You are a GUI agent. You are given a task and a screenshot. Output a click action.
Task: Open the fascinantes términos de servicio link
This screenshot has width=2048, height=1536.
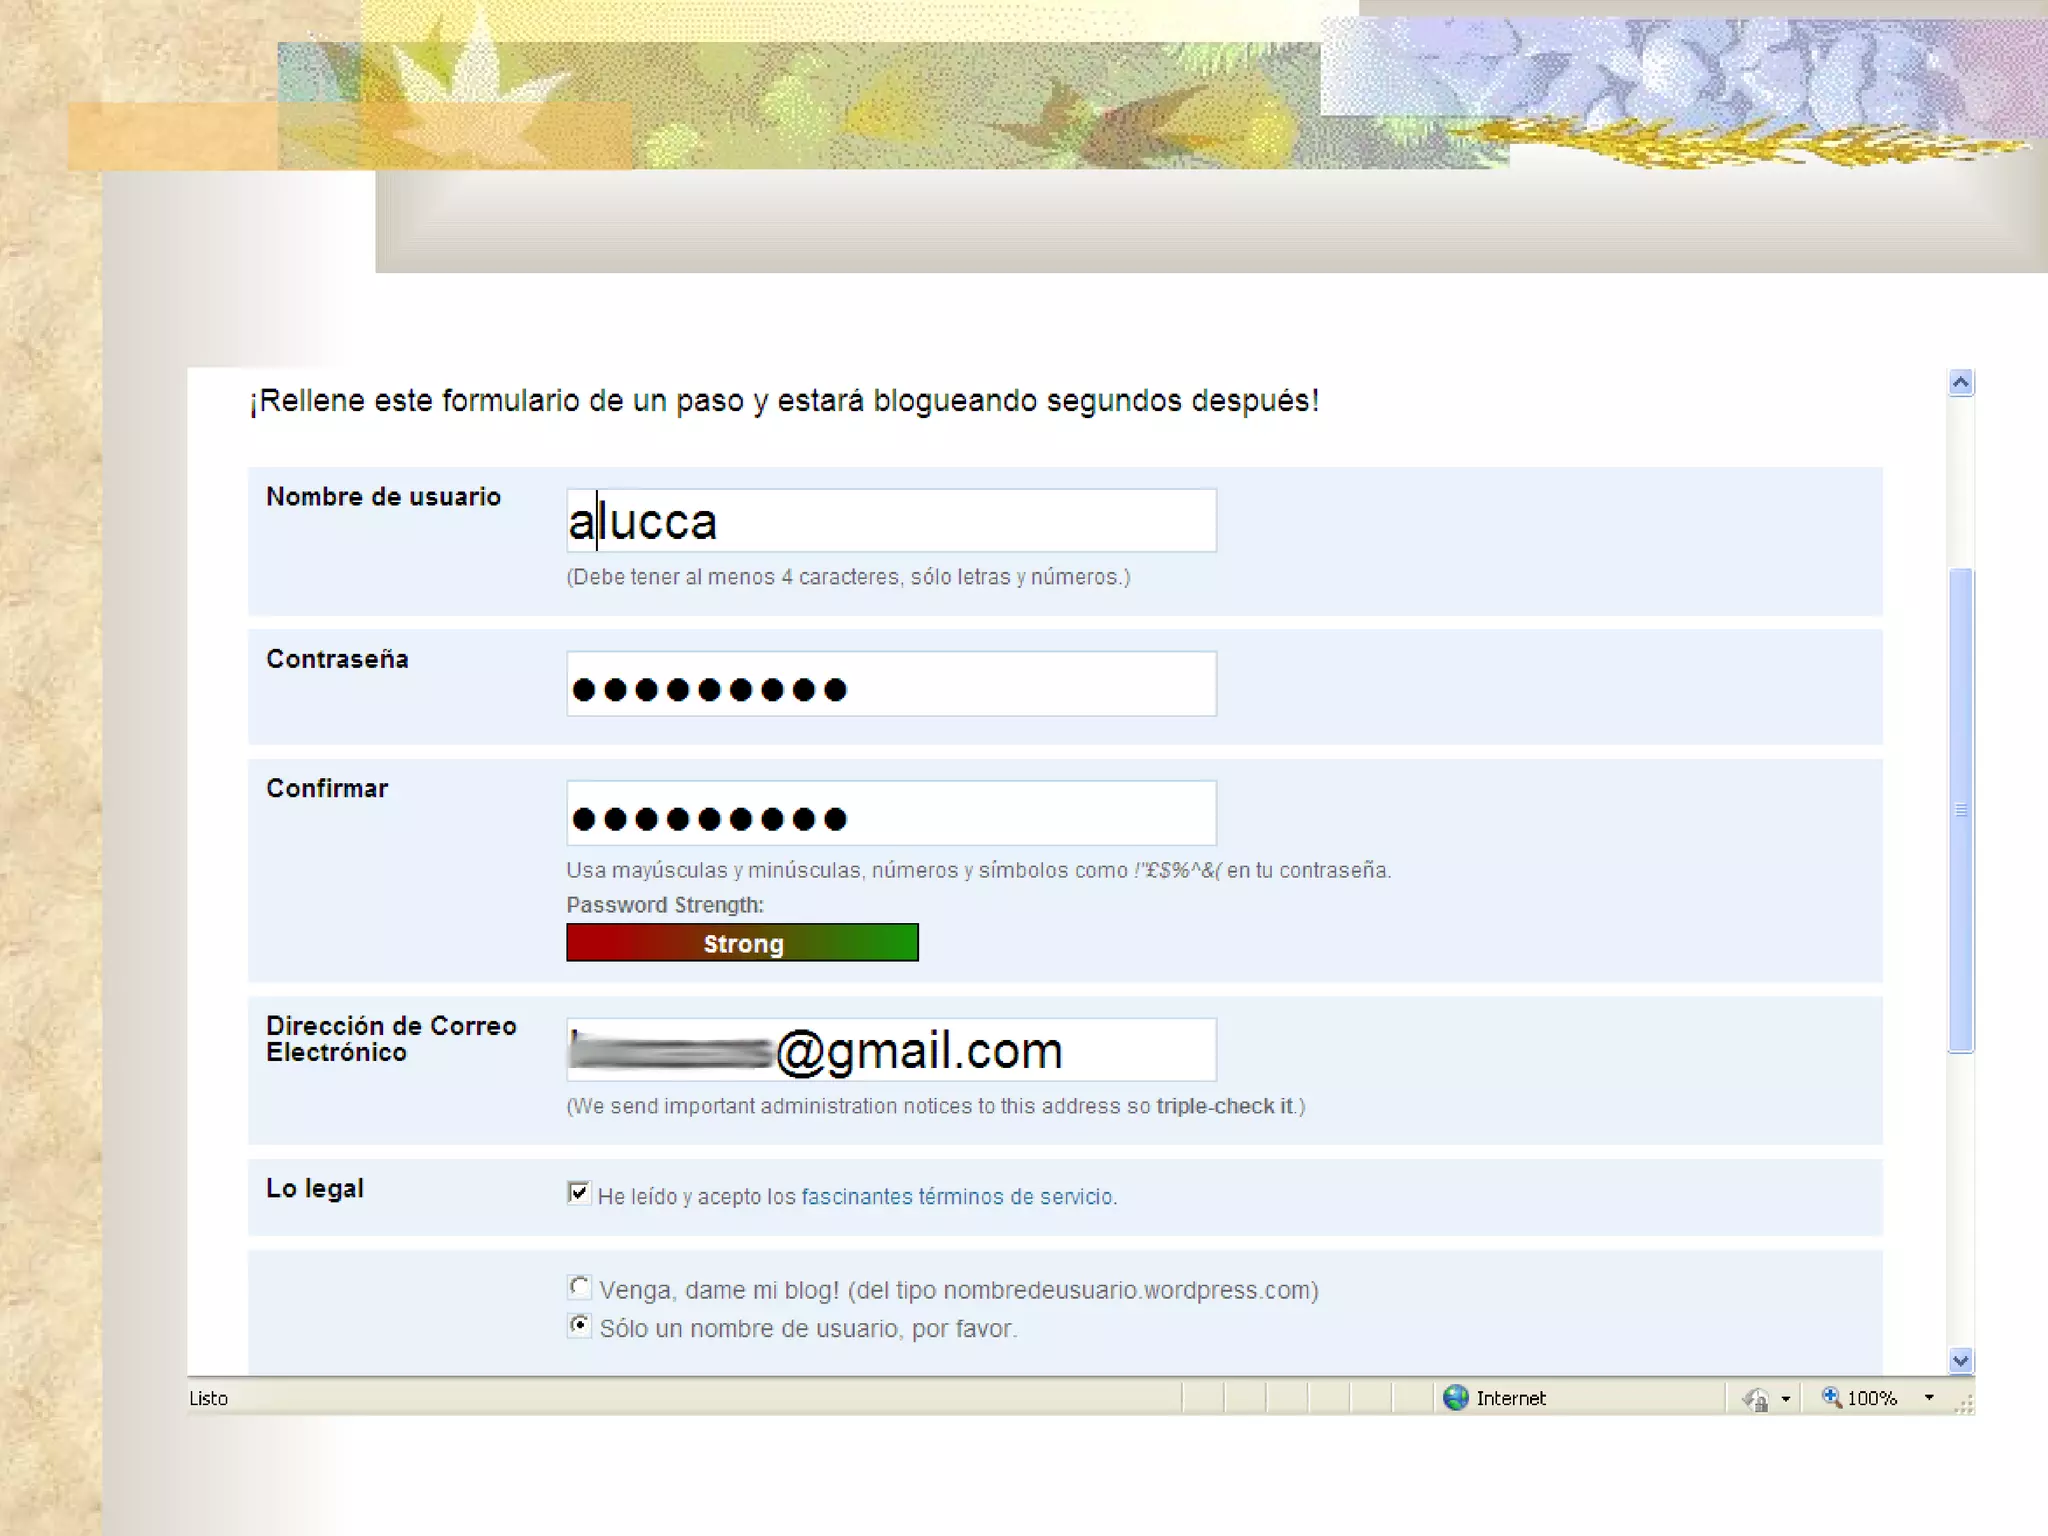point(958,1196)
